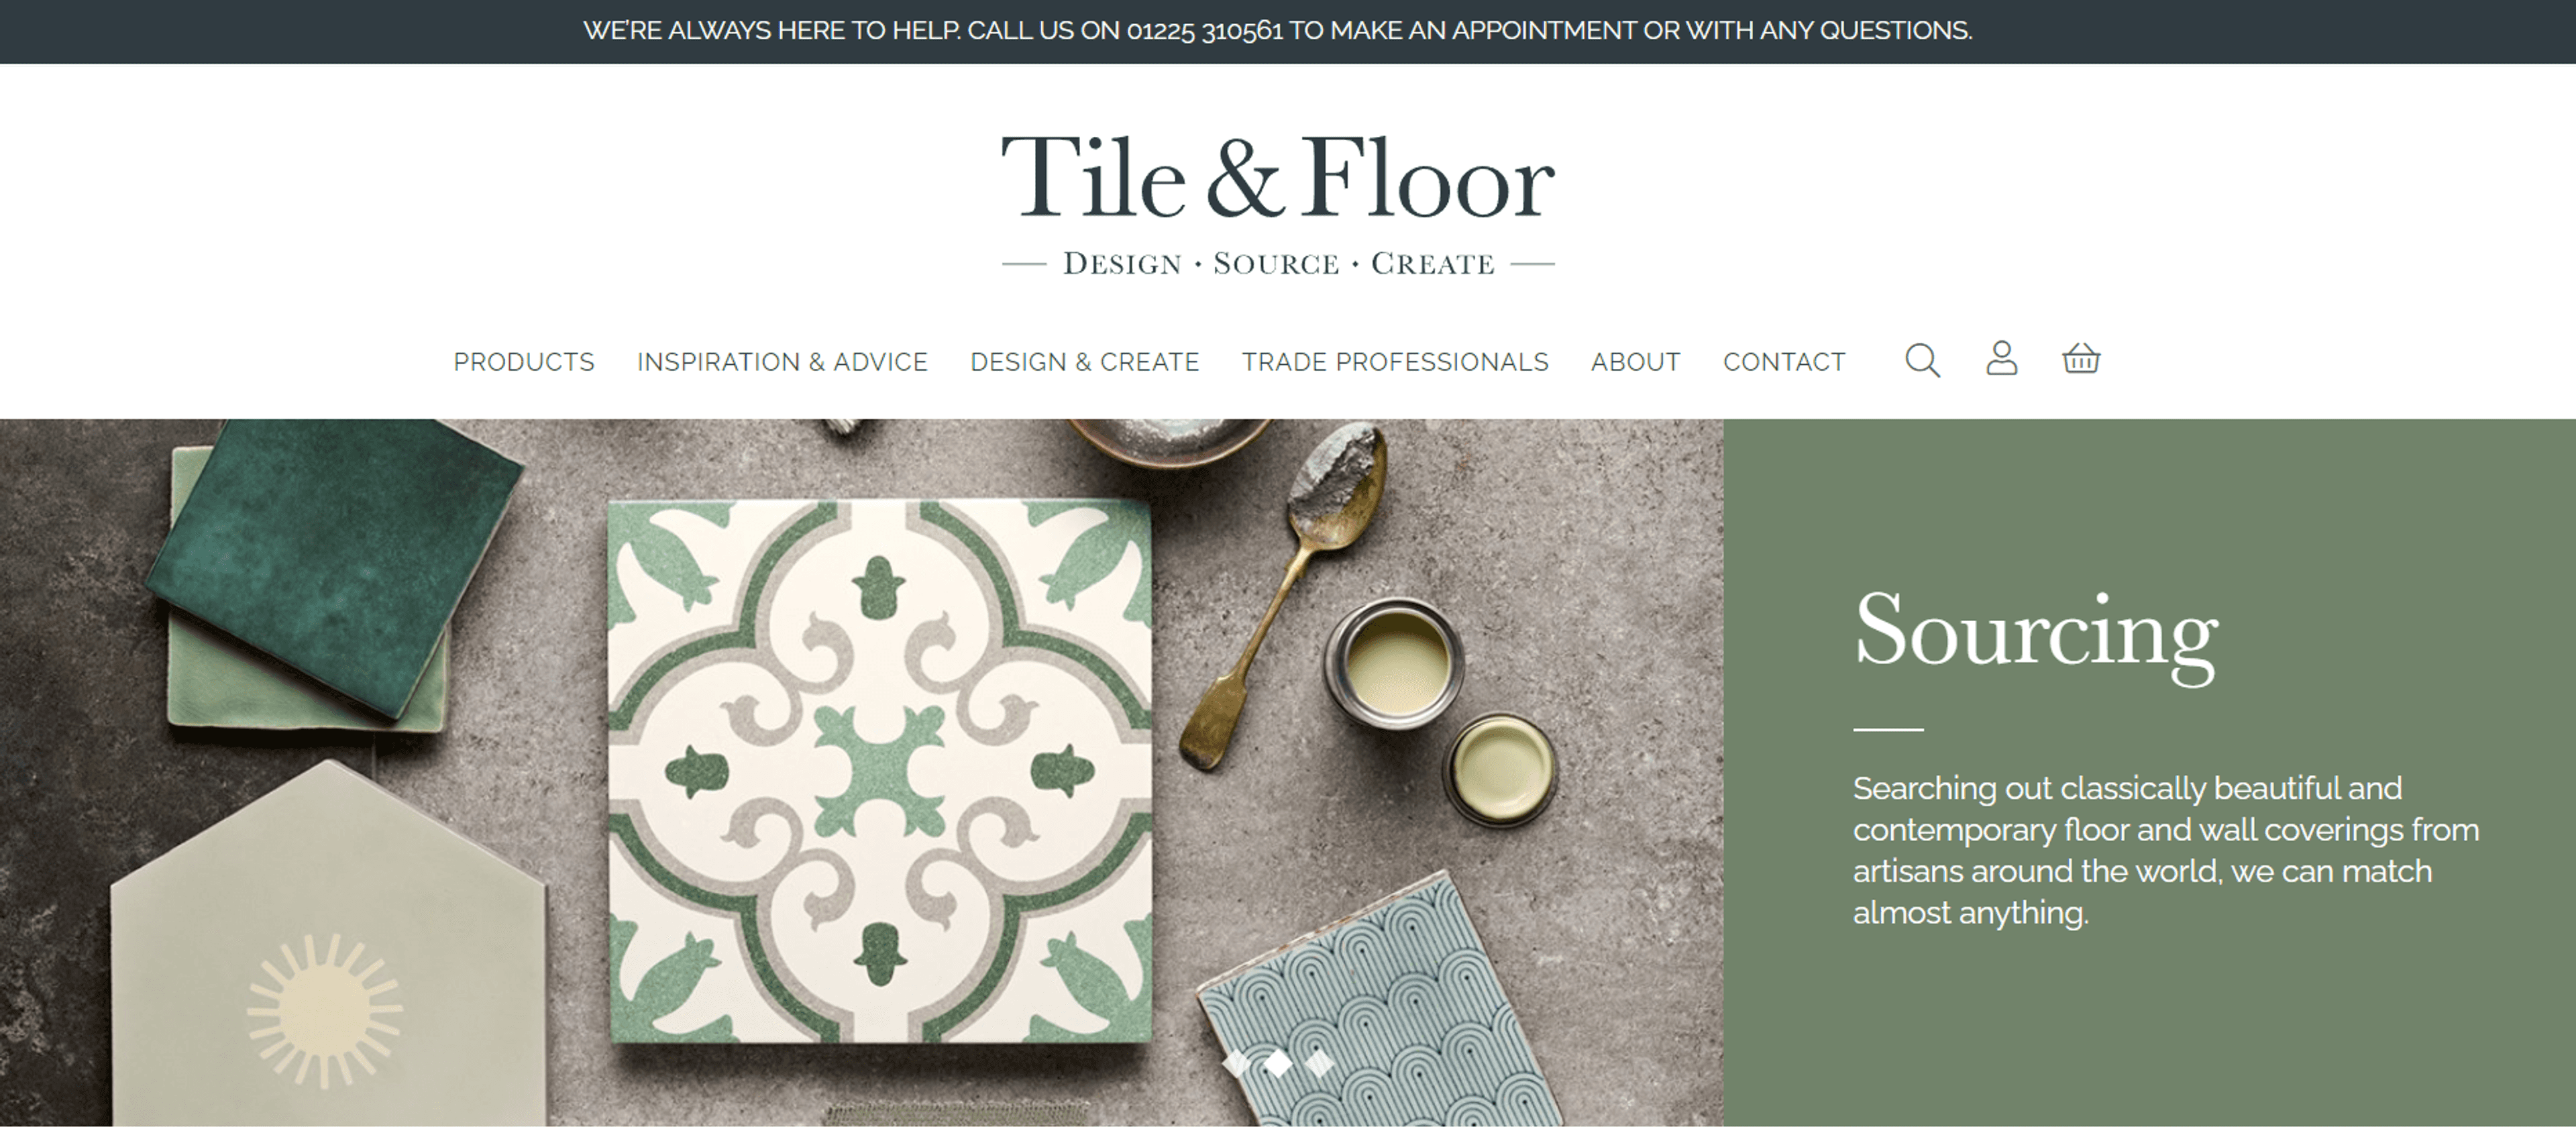Screen dimensions: 2576x1137
Task: Click the patterned green floral tile image
Action: pyautogui.click(x=880, y=771)
